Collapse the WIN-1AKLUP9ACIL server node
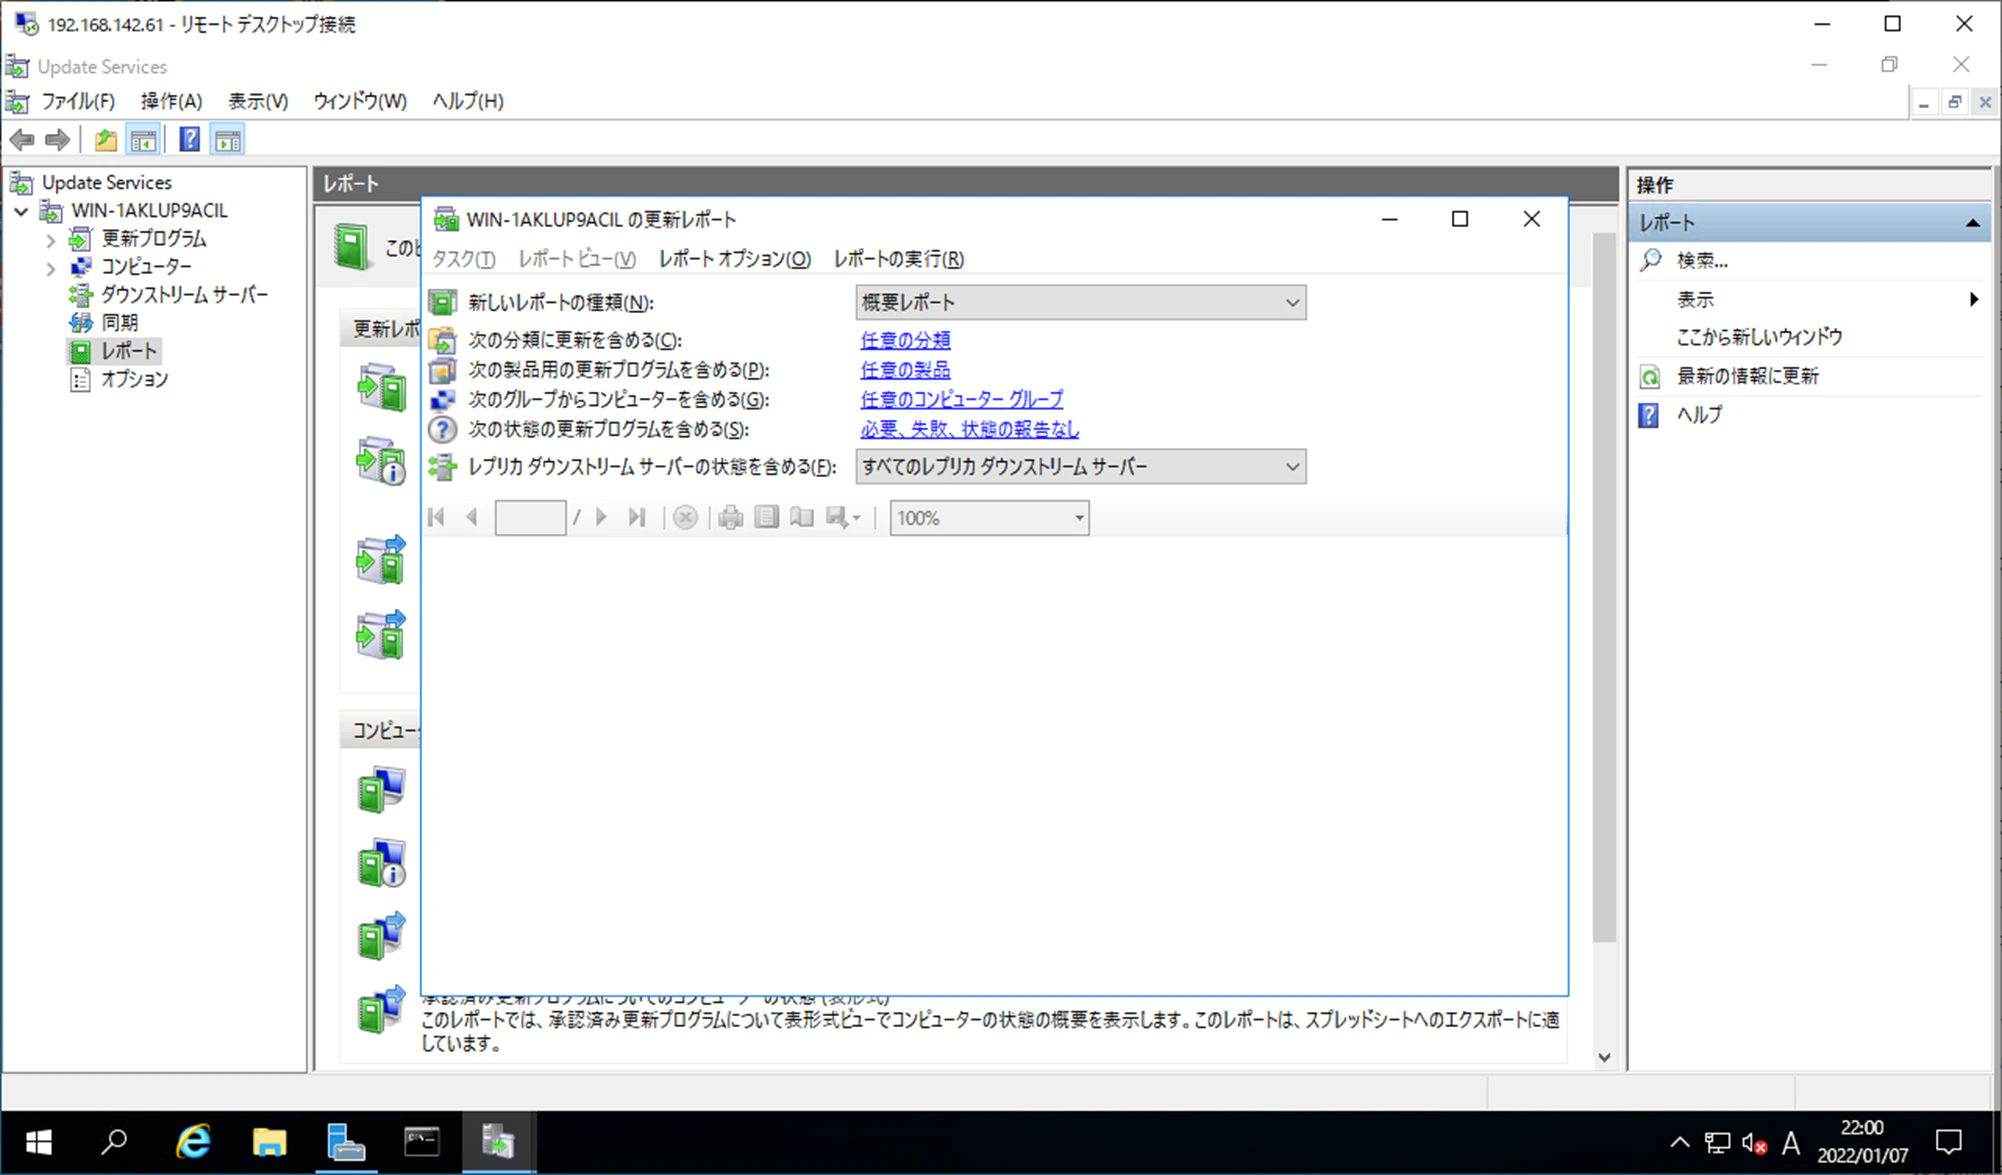 (x=21, y=211)
